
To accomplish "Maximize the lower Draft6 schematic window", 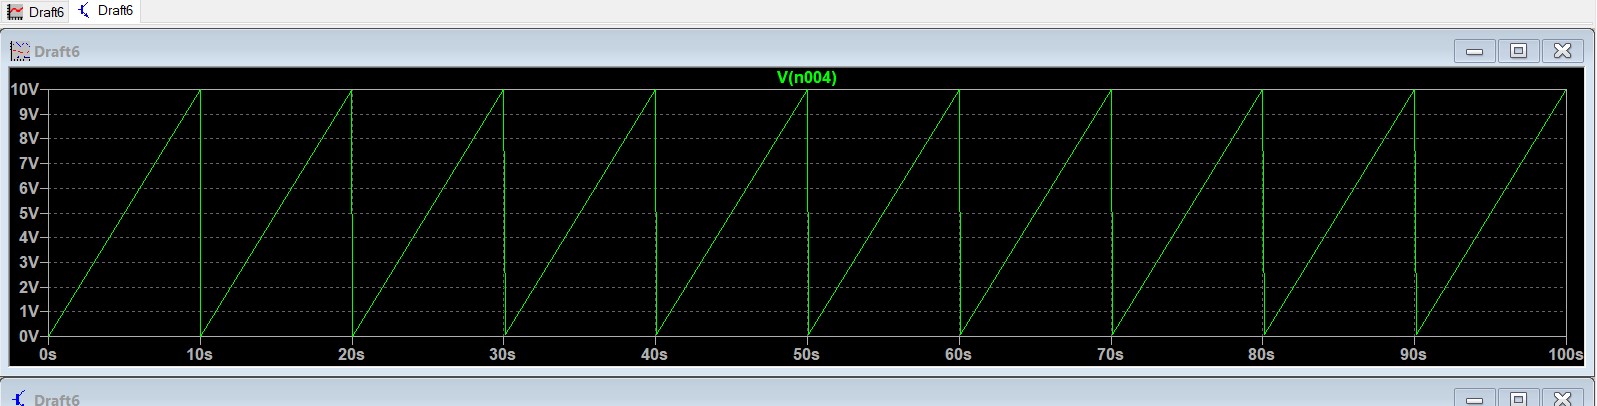I will point(1518,398).
